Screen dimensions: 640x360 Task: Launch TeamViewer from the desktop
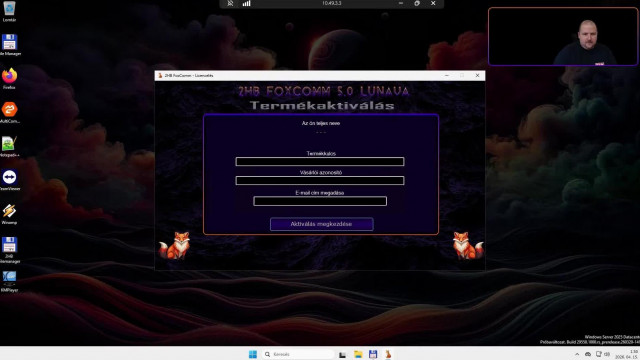9,180
